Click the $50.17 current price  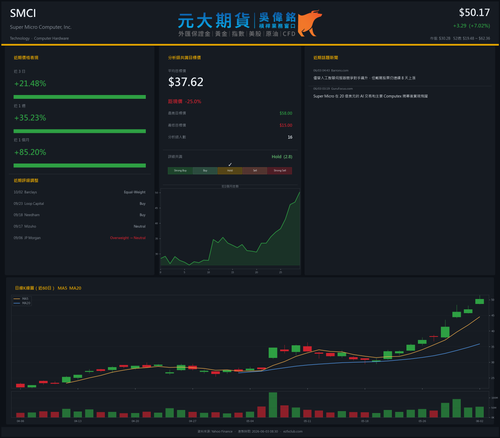pyautogui.click(x=474, y=13)
